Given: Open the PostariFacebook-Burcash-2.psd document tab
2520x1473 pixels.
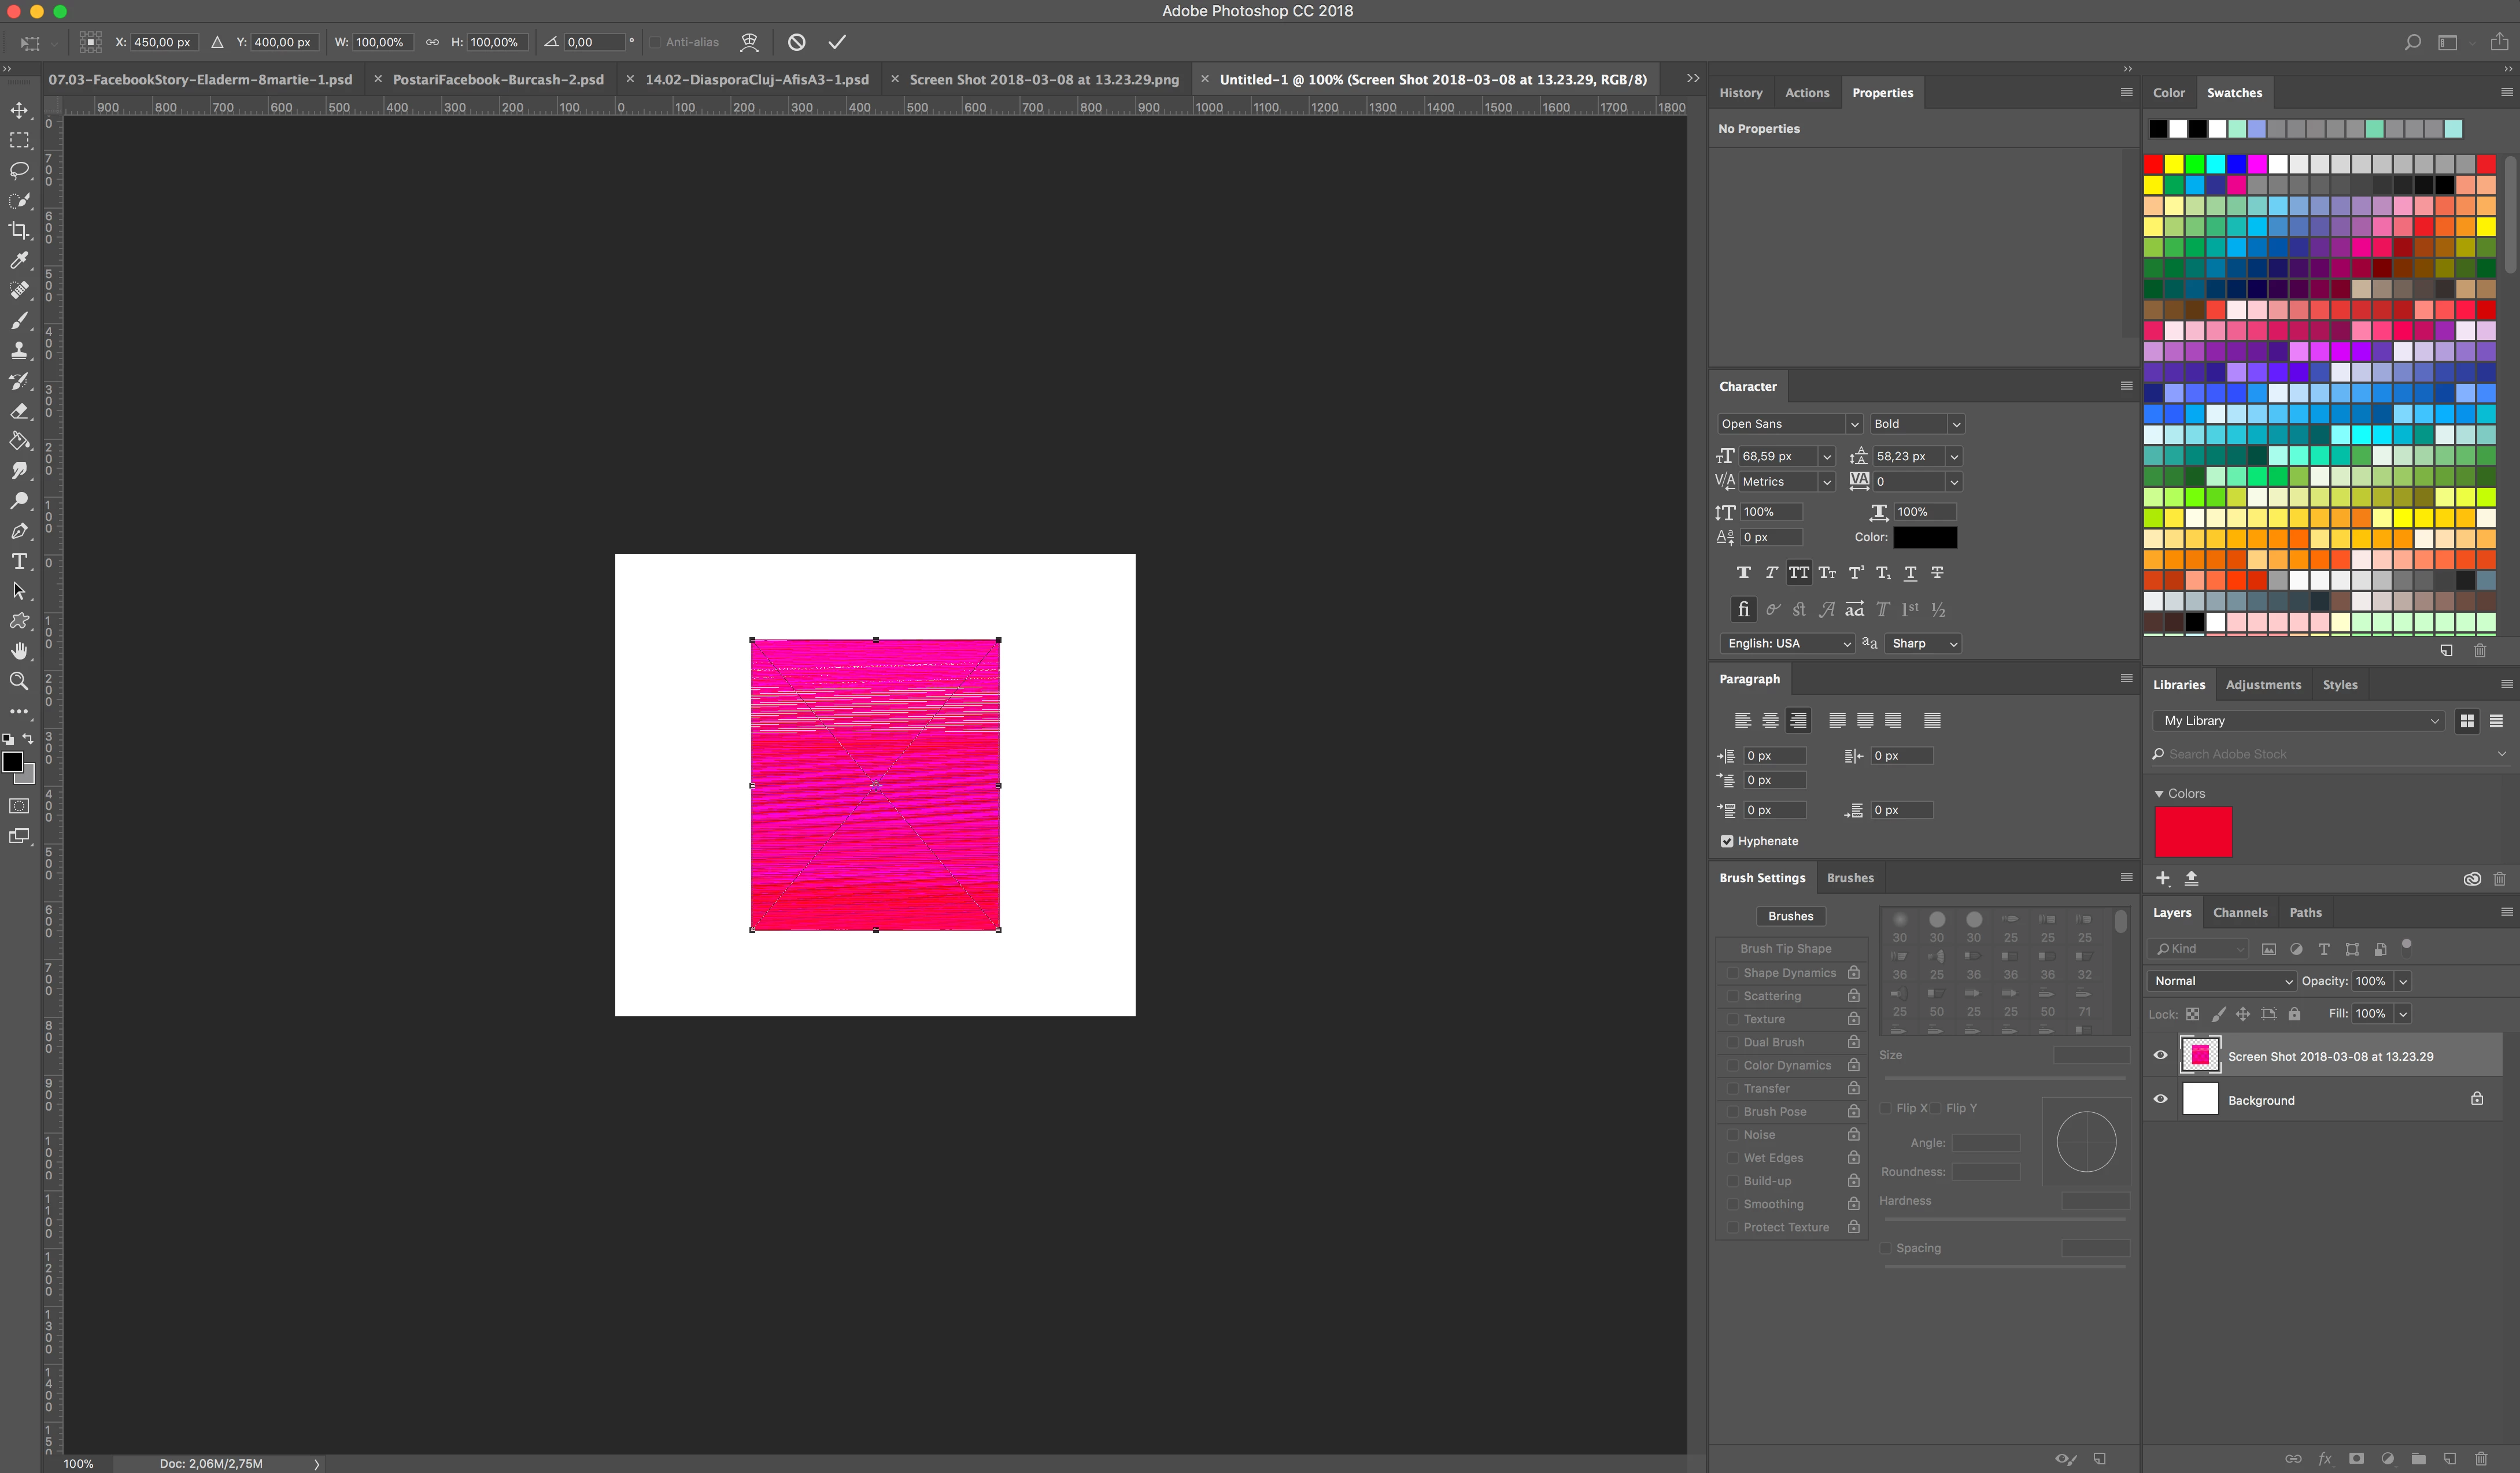Looking at the screenshot, I should pos(497,79).
